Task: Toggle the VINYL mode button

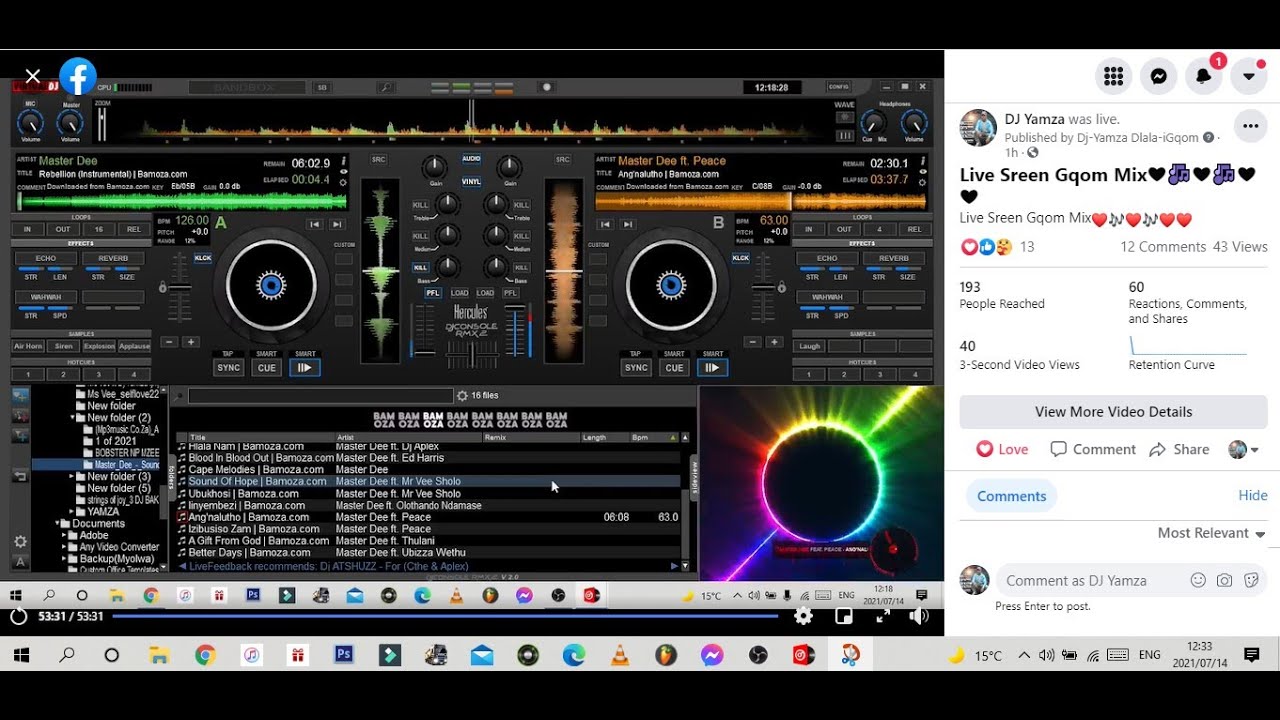Action: tap(471, 182)
